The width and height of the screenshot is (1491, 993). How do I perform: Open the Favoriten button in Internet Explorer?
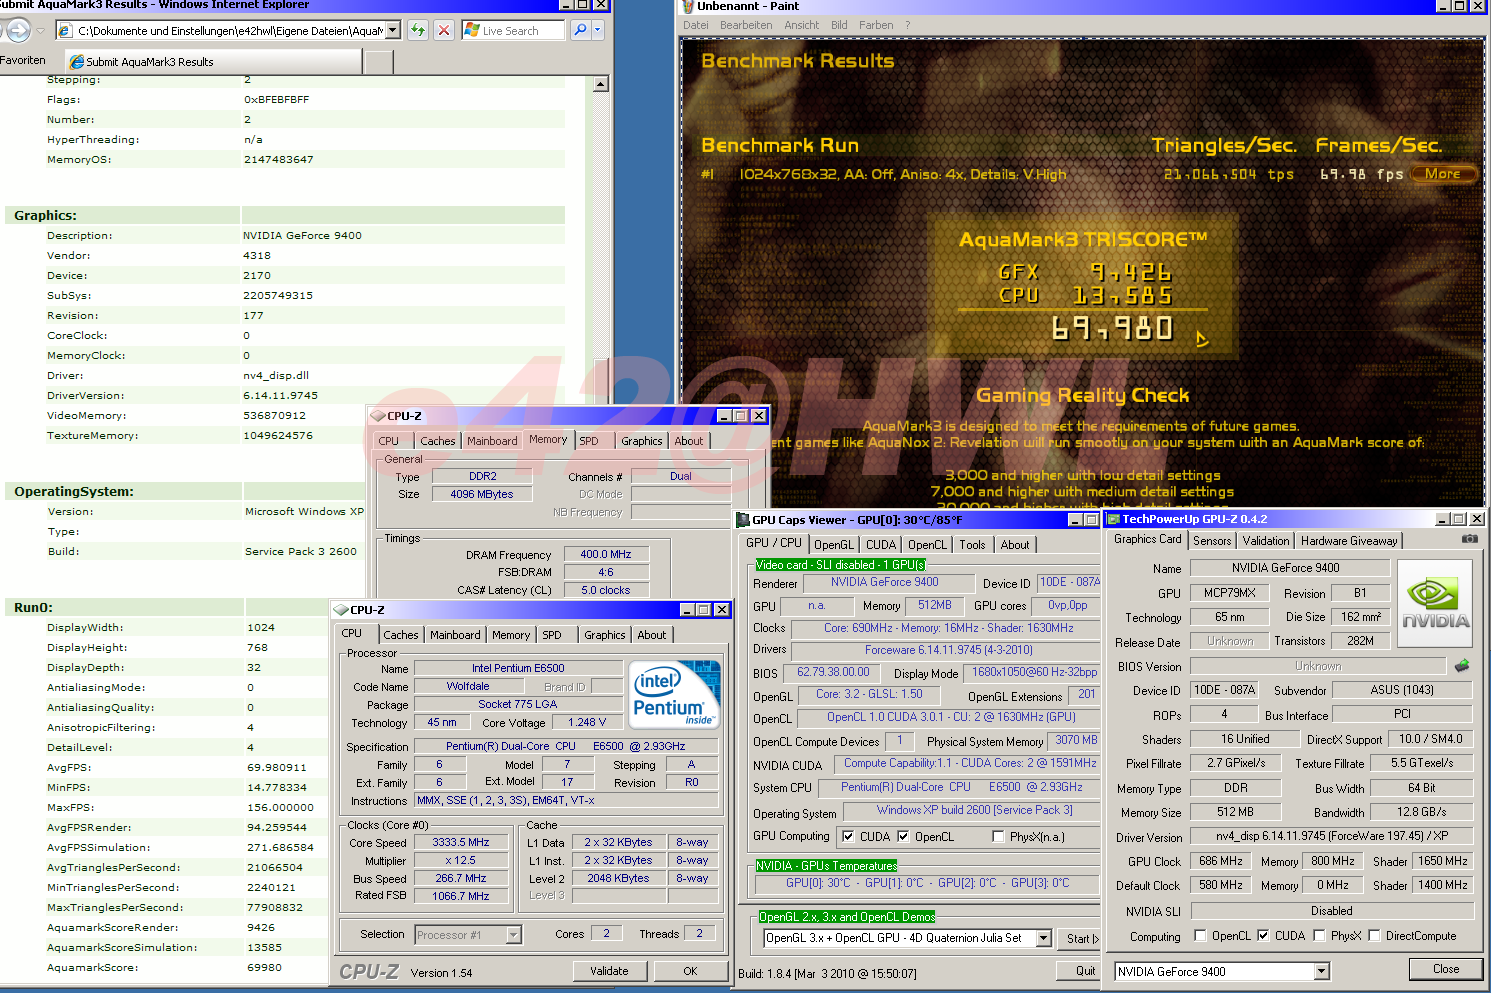tap(24, 60)
